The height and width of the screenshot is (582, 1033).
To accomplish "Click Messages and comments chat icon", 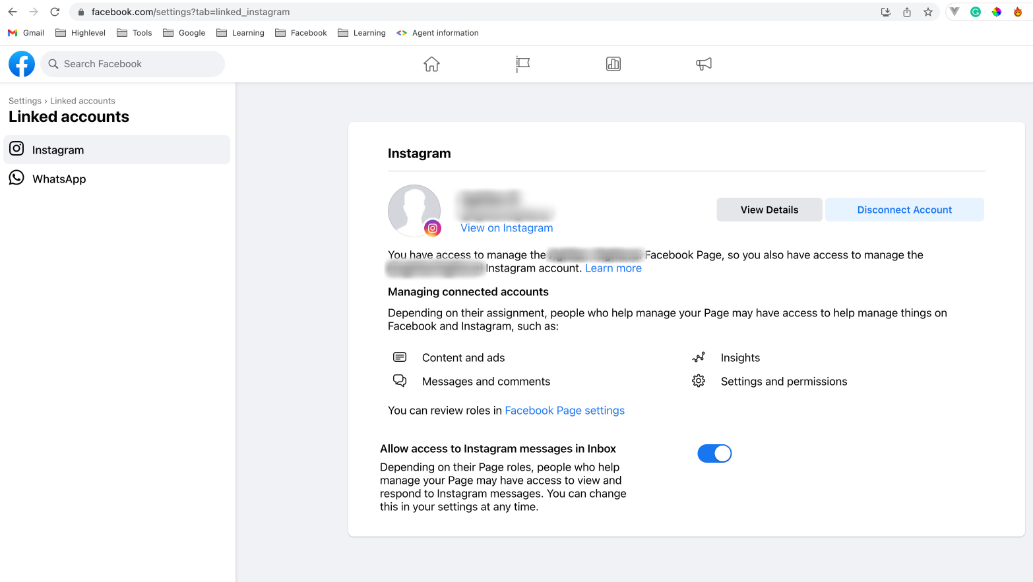I will click(399, 381).
